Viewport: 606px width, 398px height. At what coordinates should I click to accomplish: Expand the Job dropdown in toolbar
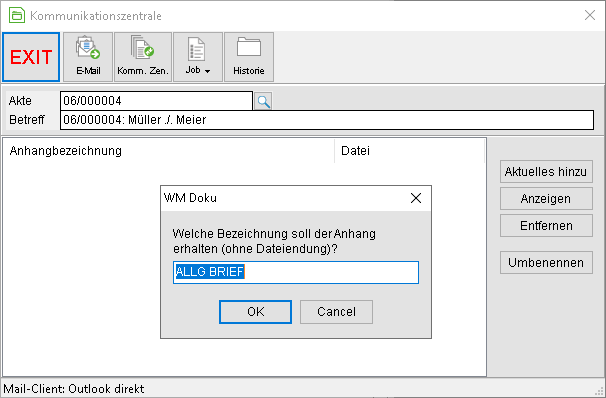tap(198, 57)
